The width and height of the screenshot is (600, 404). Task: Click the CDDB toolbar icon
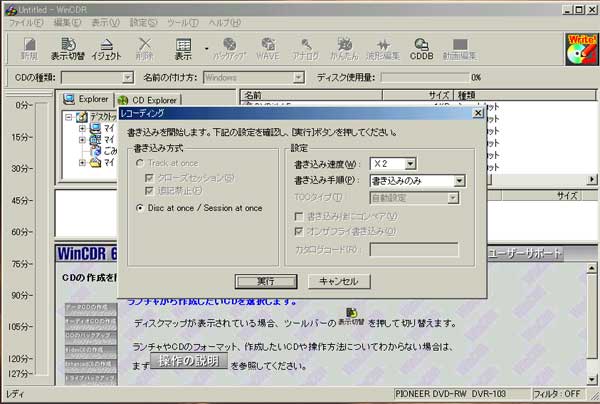421,49
